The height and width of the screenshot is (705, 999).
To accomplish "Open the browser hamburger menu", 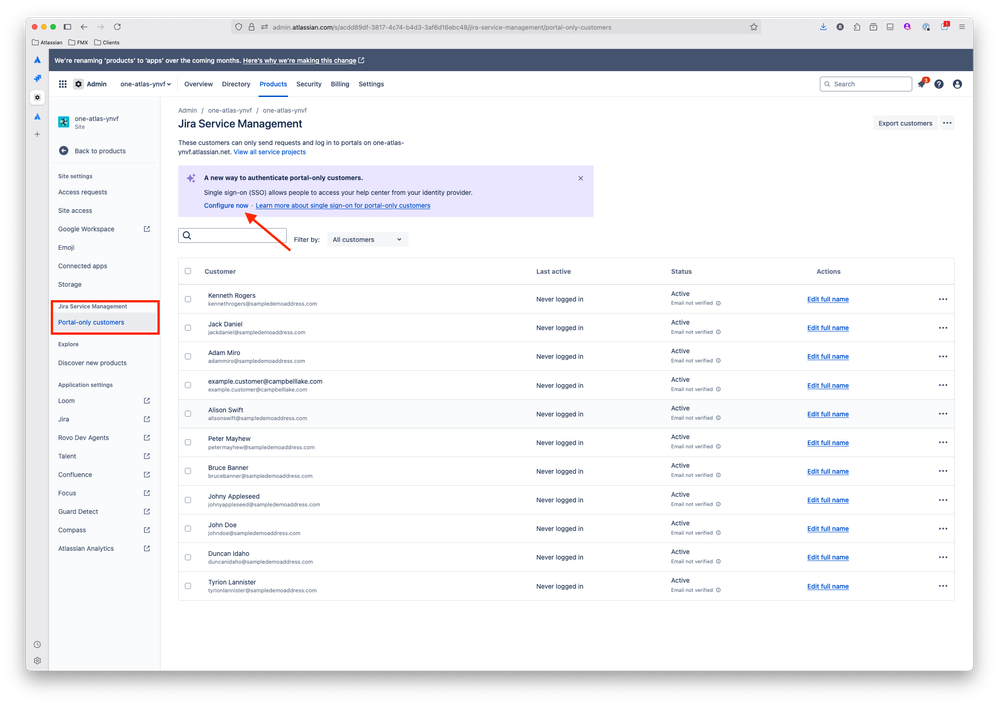I will coord(962,27).
